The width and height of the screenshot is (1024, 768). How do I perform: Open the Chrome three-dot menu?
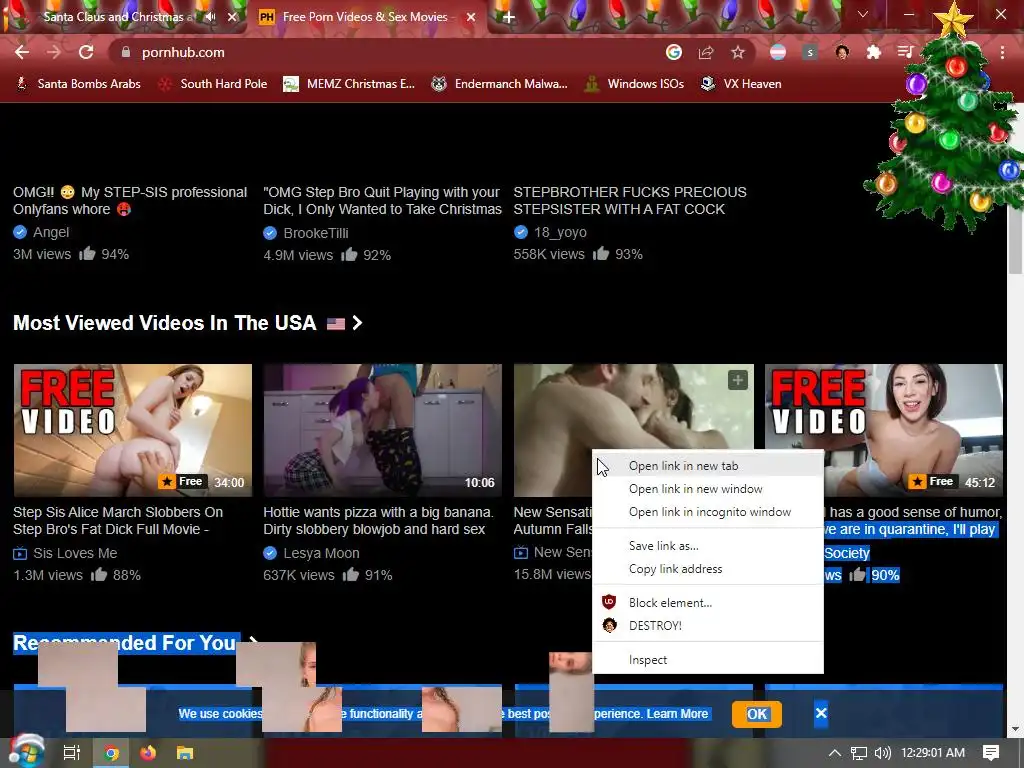pyautogui.click(x=1002, y=52)
